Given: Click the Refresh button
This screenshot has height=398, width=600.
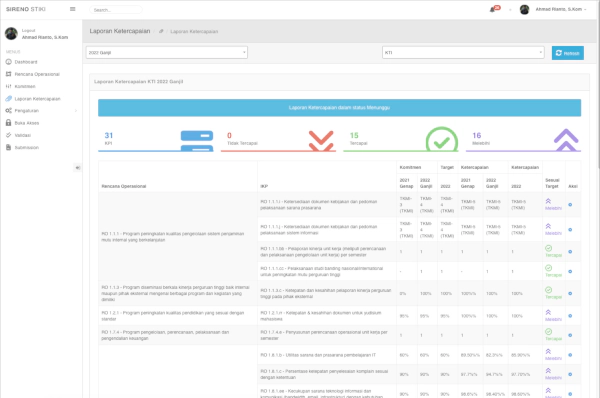Looking at the screenshot, I should (567, 53).
